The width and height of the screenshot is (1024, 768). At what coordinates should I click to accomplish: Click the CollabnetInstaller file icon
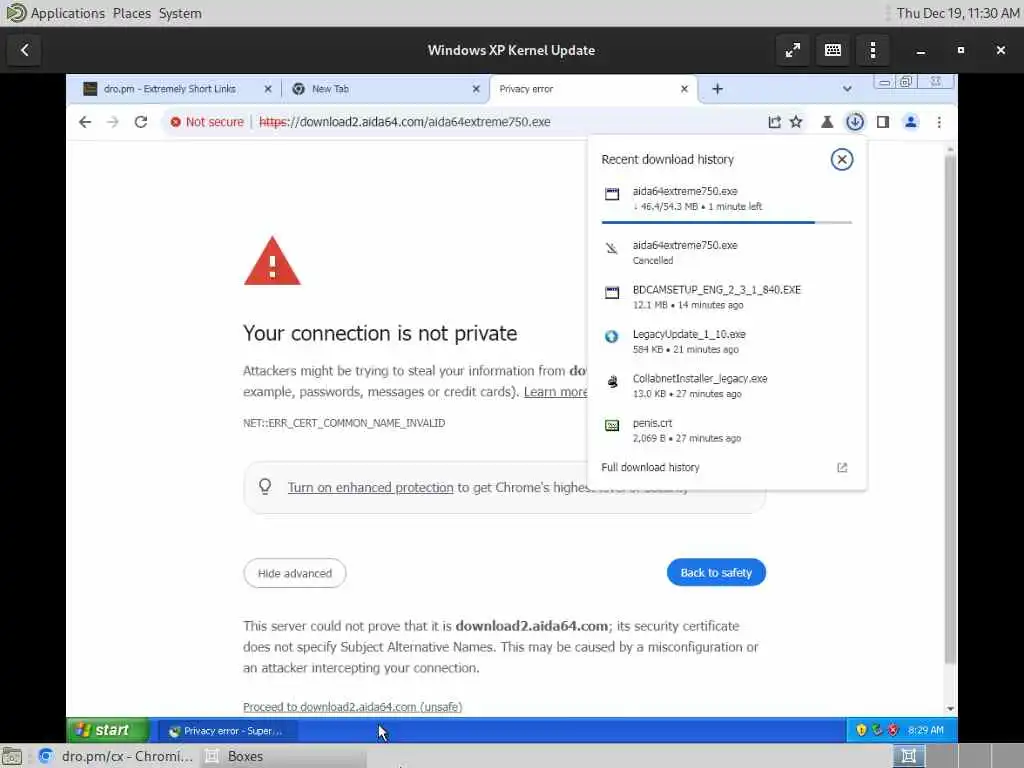[612, 381]
